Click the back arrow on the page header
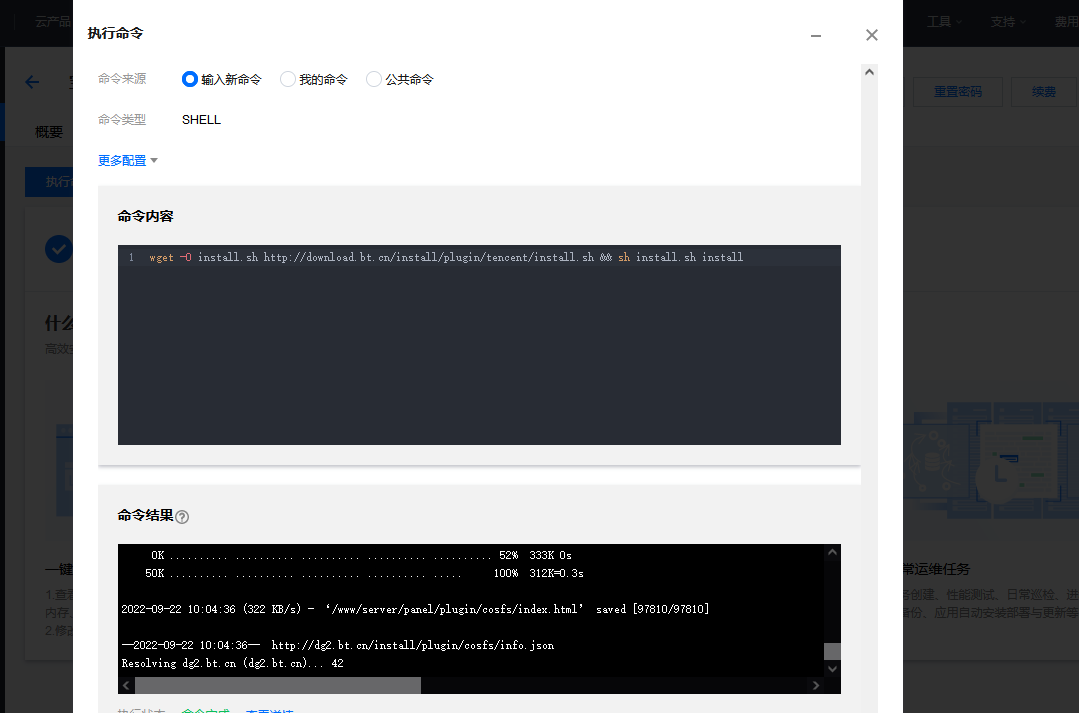 pyautogui.click(x=32, y=82)
